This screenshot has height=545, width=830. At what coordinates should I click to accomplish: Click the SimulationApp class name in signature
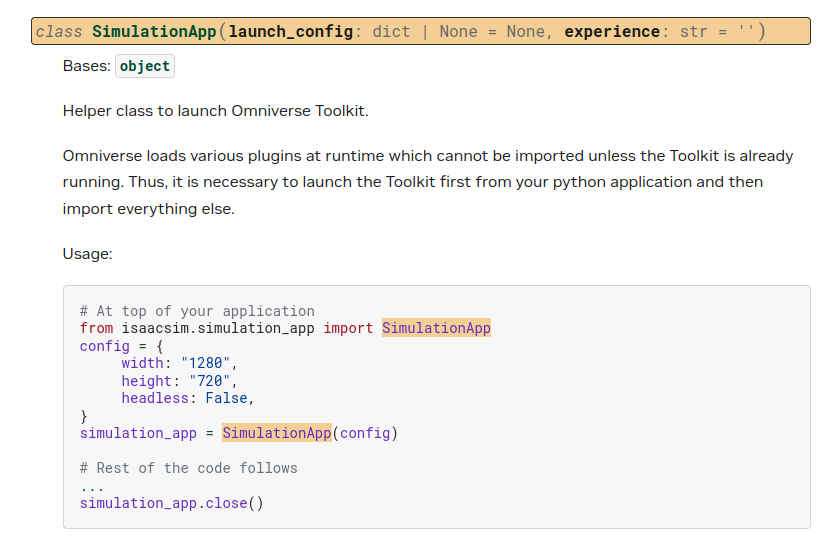pos(154,31)
